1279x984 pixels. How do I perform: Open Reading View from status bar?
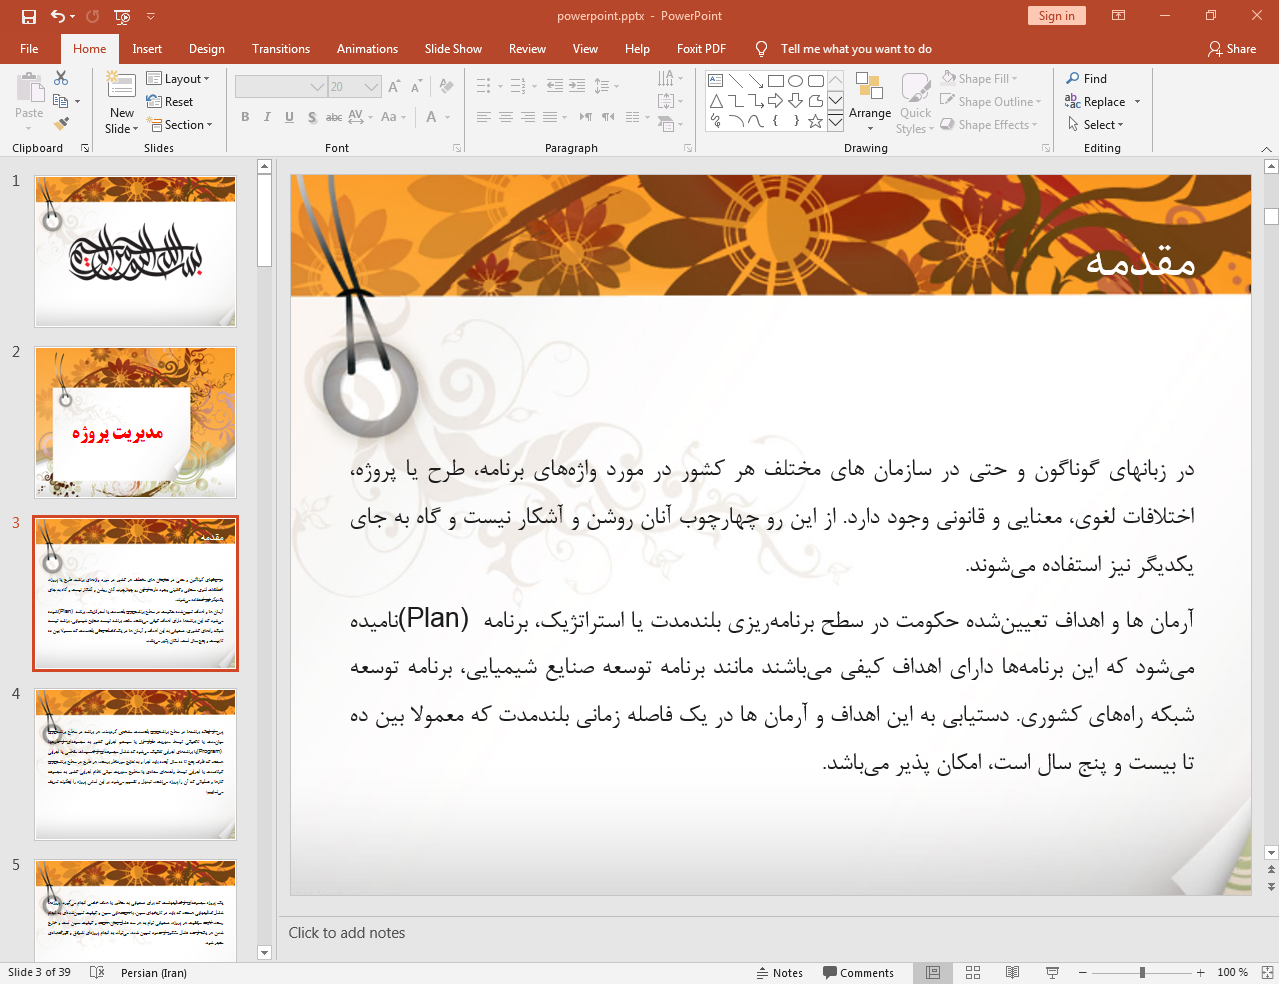[x=1012, y=972]
